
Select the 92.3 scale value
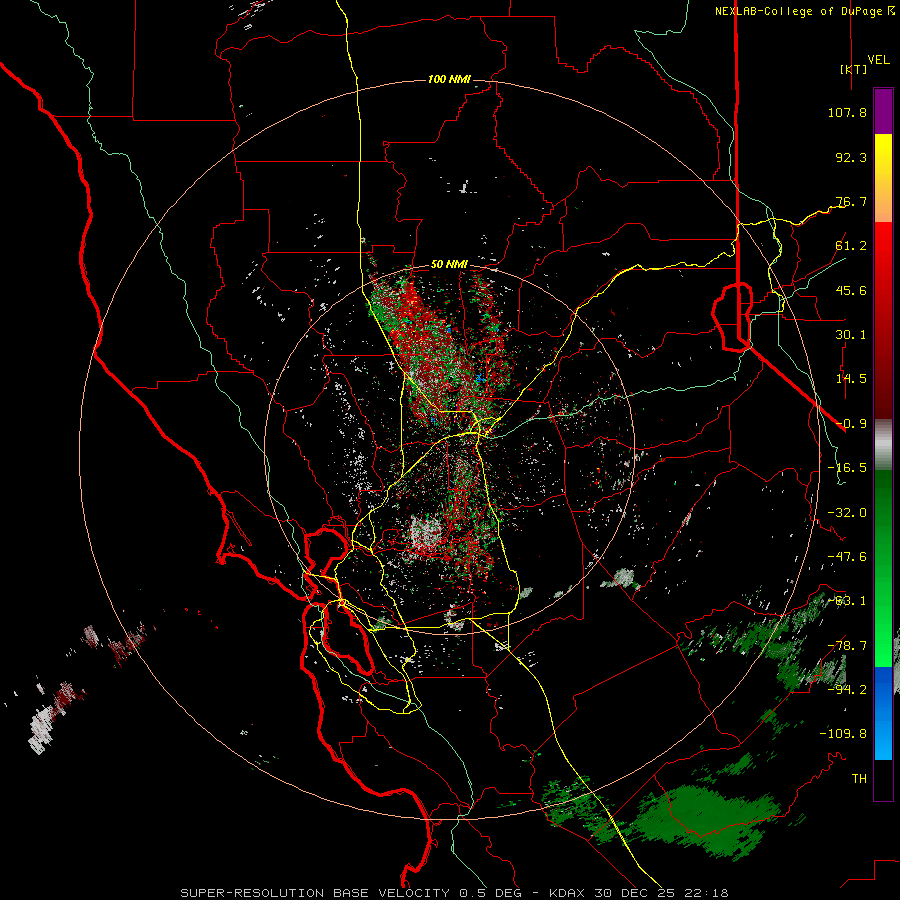tap(851, 157)
